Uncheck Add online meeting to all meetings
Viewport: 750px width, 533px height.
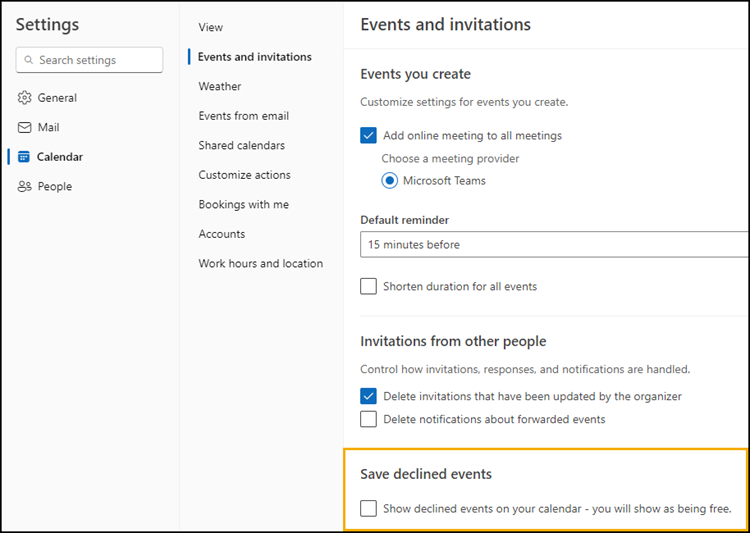coord(368,135)
